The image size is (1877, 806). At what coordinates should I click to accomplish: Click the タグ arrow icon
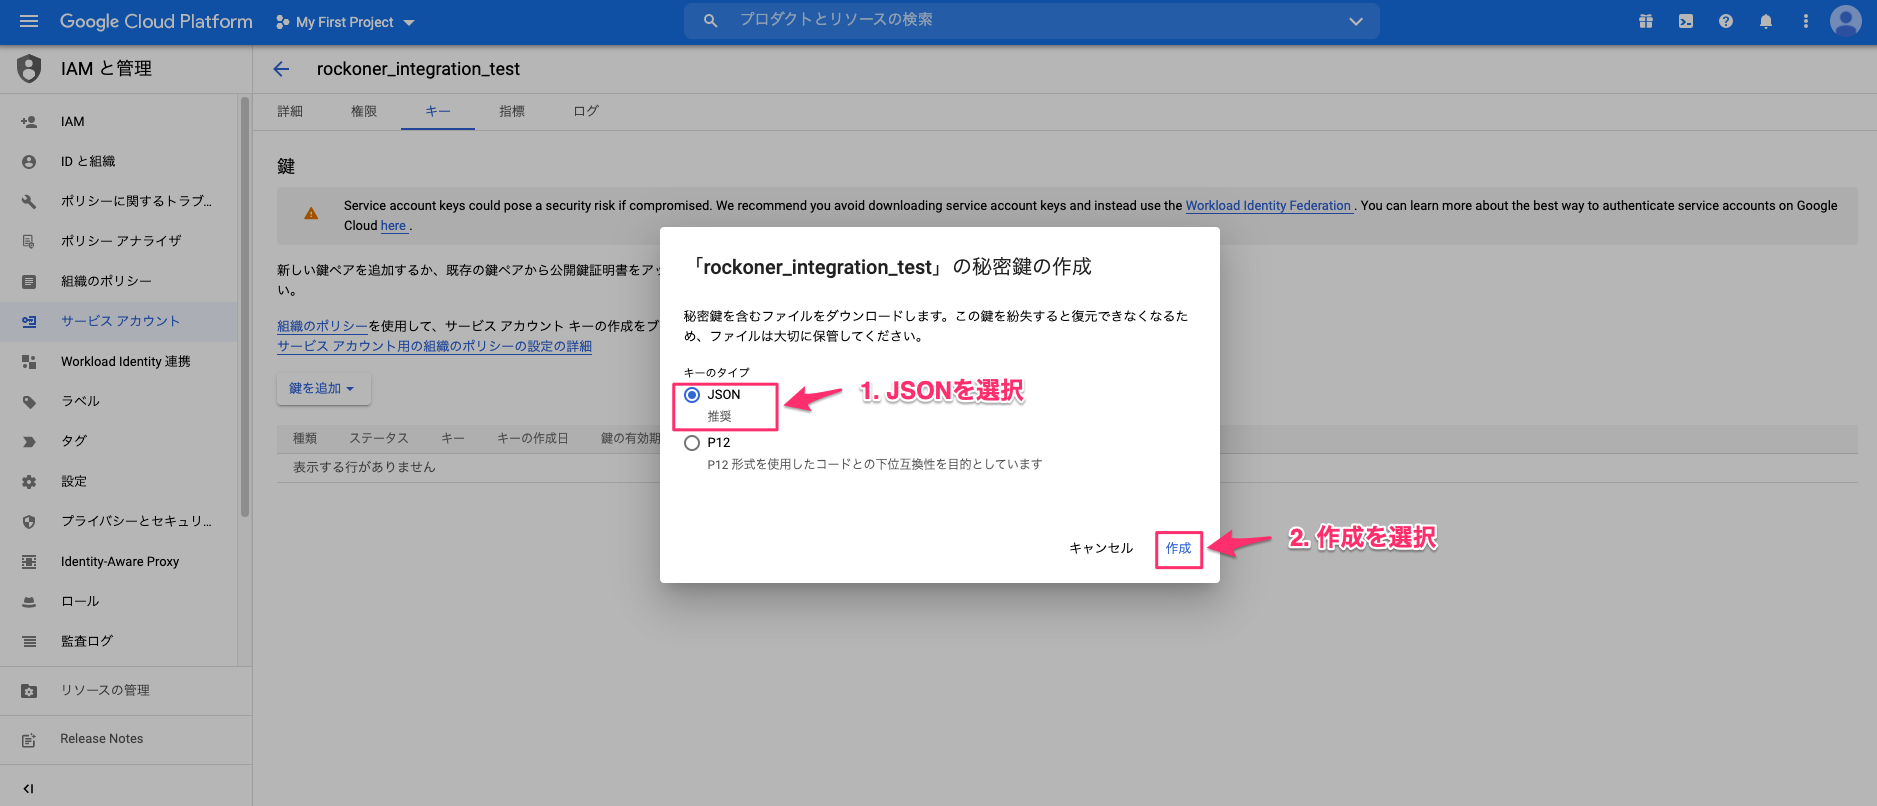click(29, 441)
